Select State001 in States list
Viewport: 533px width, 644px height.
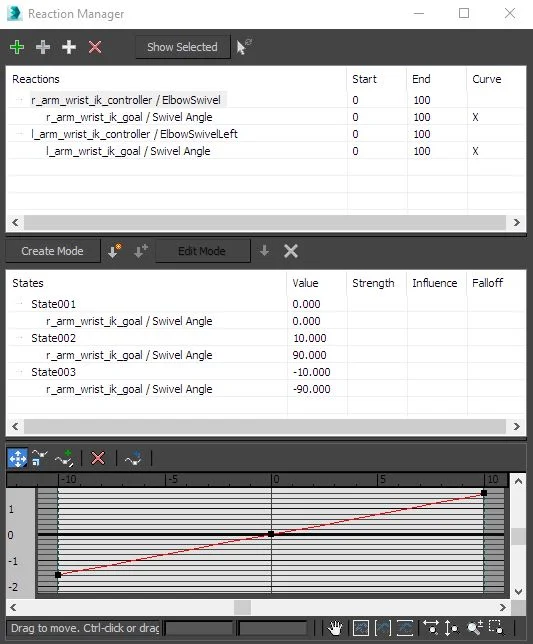(53, 304)
